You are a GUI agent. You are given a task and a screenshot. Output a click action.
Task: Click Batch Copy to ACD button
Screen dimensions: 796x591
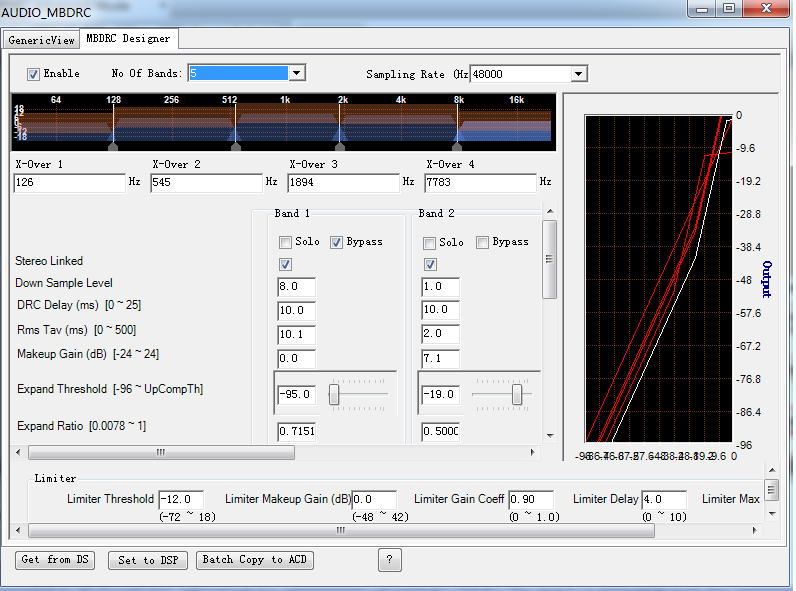(x=255, y=560)
